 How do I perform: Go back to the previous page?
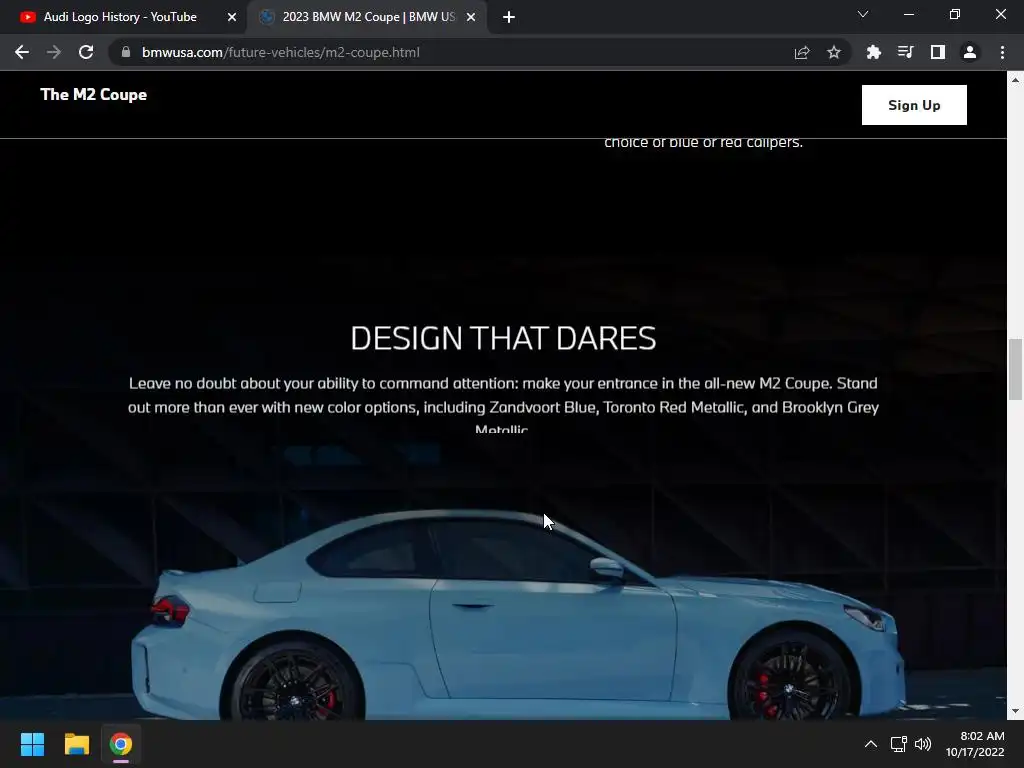(22, 52)
